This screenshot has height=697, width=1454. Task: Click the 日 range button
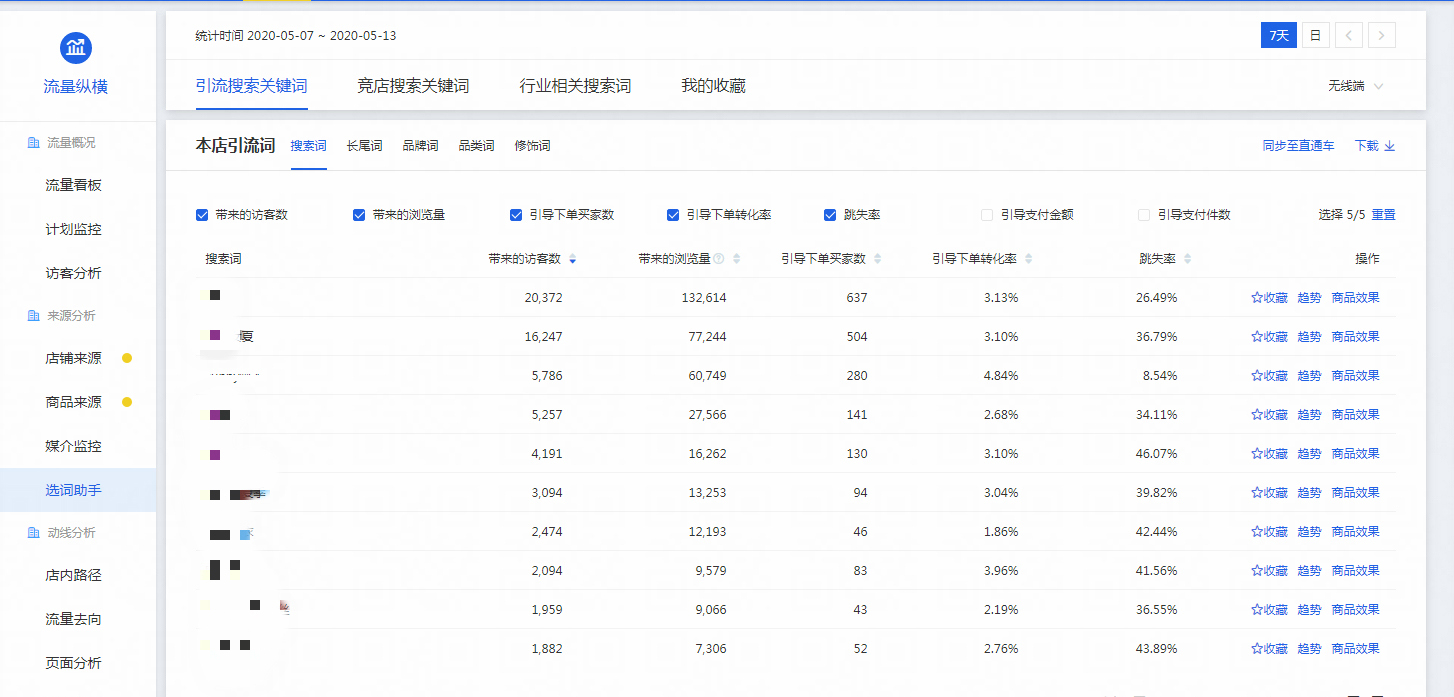pos(1315,36)
